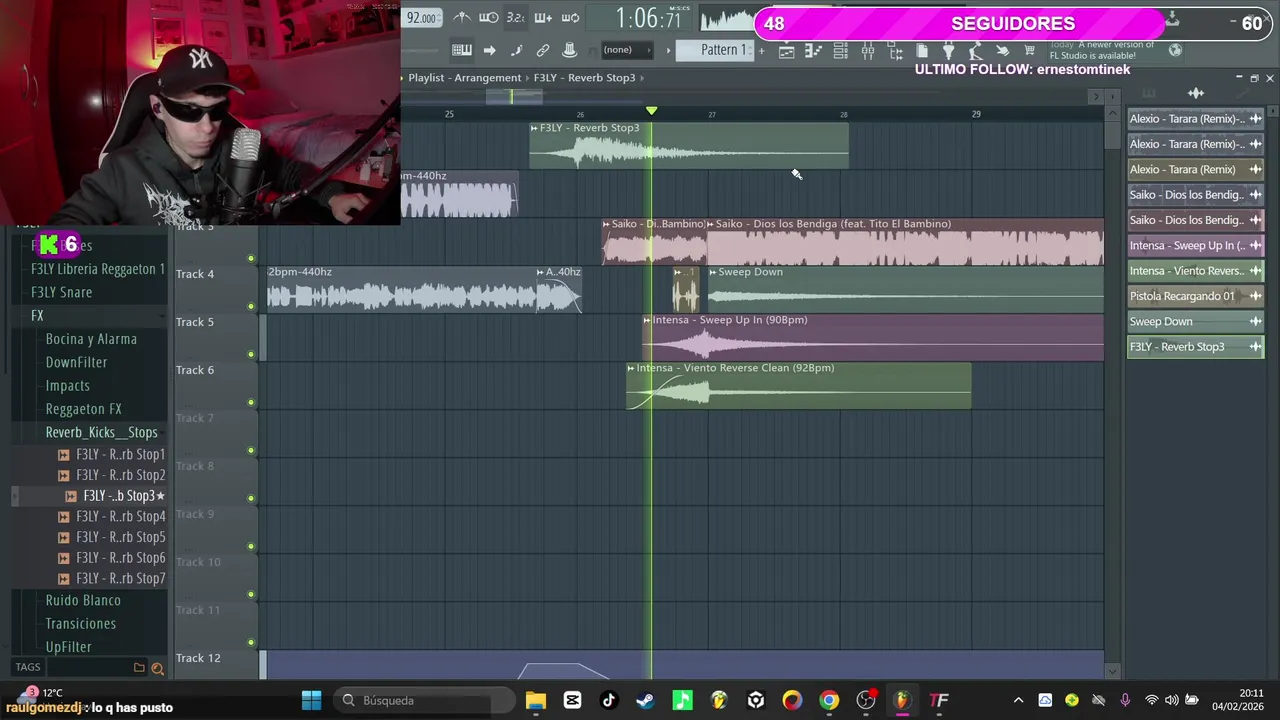This screenshot has width=1280, height=720.
Task: Open the Pattern 1 selector
Action: click(713, 50)
